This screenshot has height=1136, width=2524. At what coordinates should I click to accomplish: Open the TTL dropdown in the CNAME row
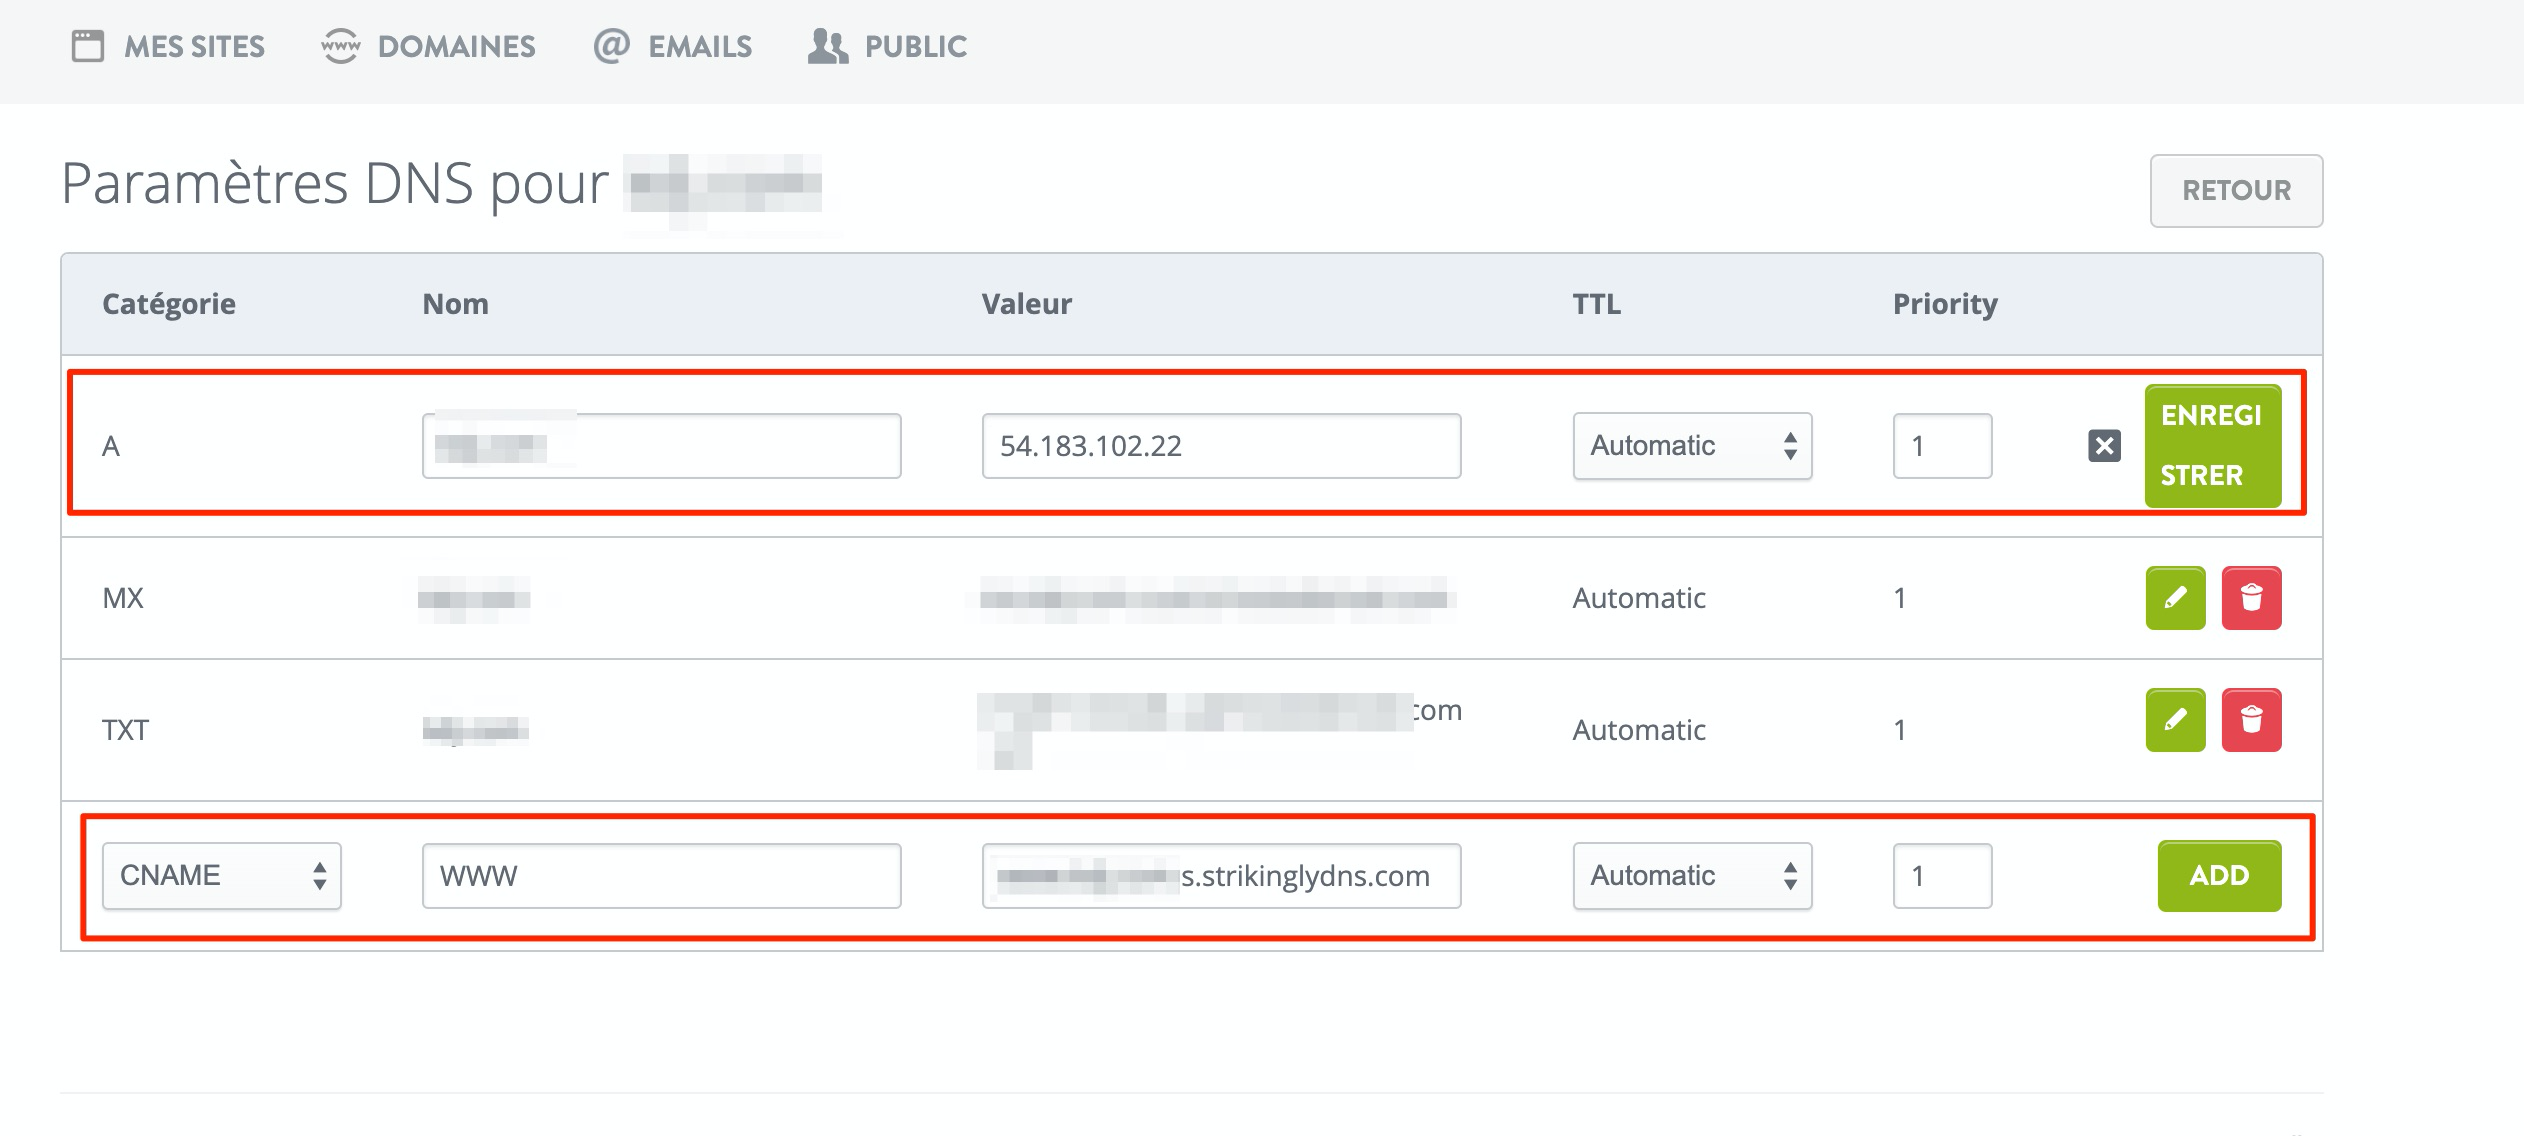1692,876
